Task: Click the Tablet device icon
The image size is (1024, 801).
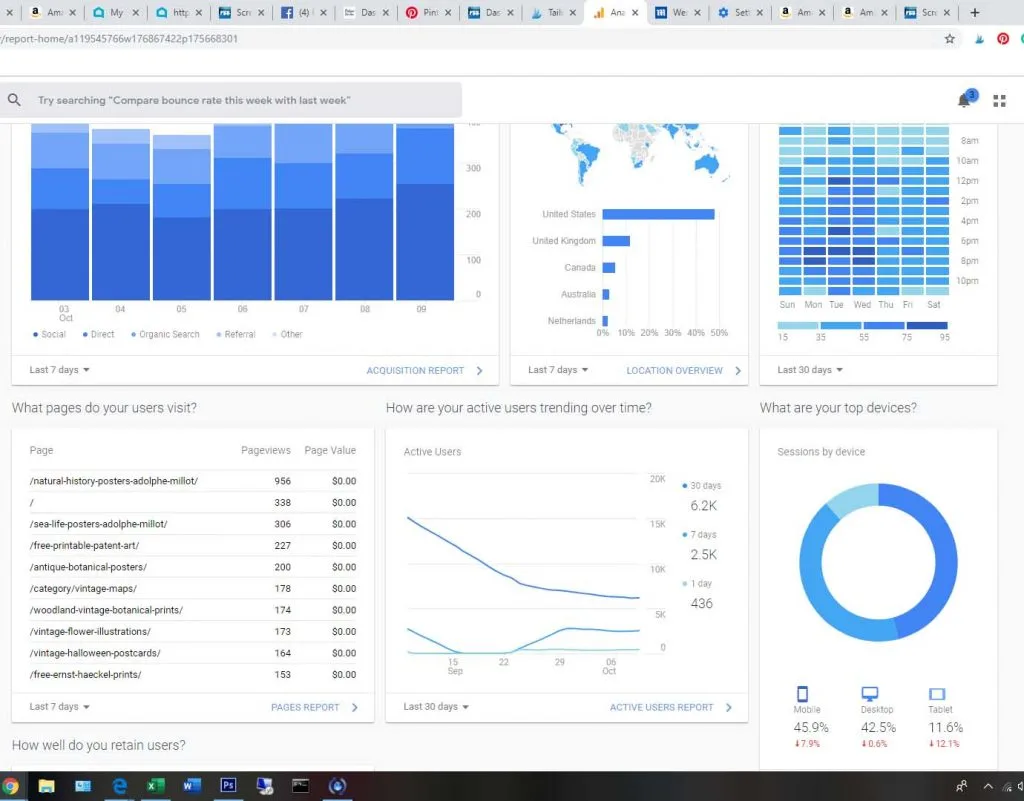Action: tap(937, 693)
